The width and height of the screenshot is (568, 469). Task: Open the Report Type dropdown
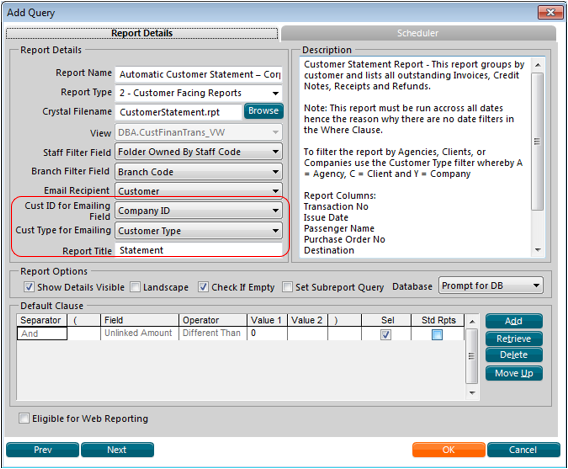coord(198,93)
